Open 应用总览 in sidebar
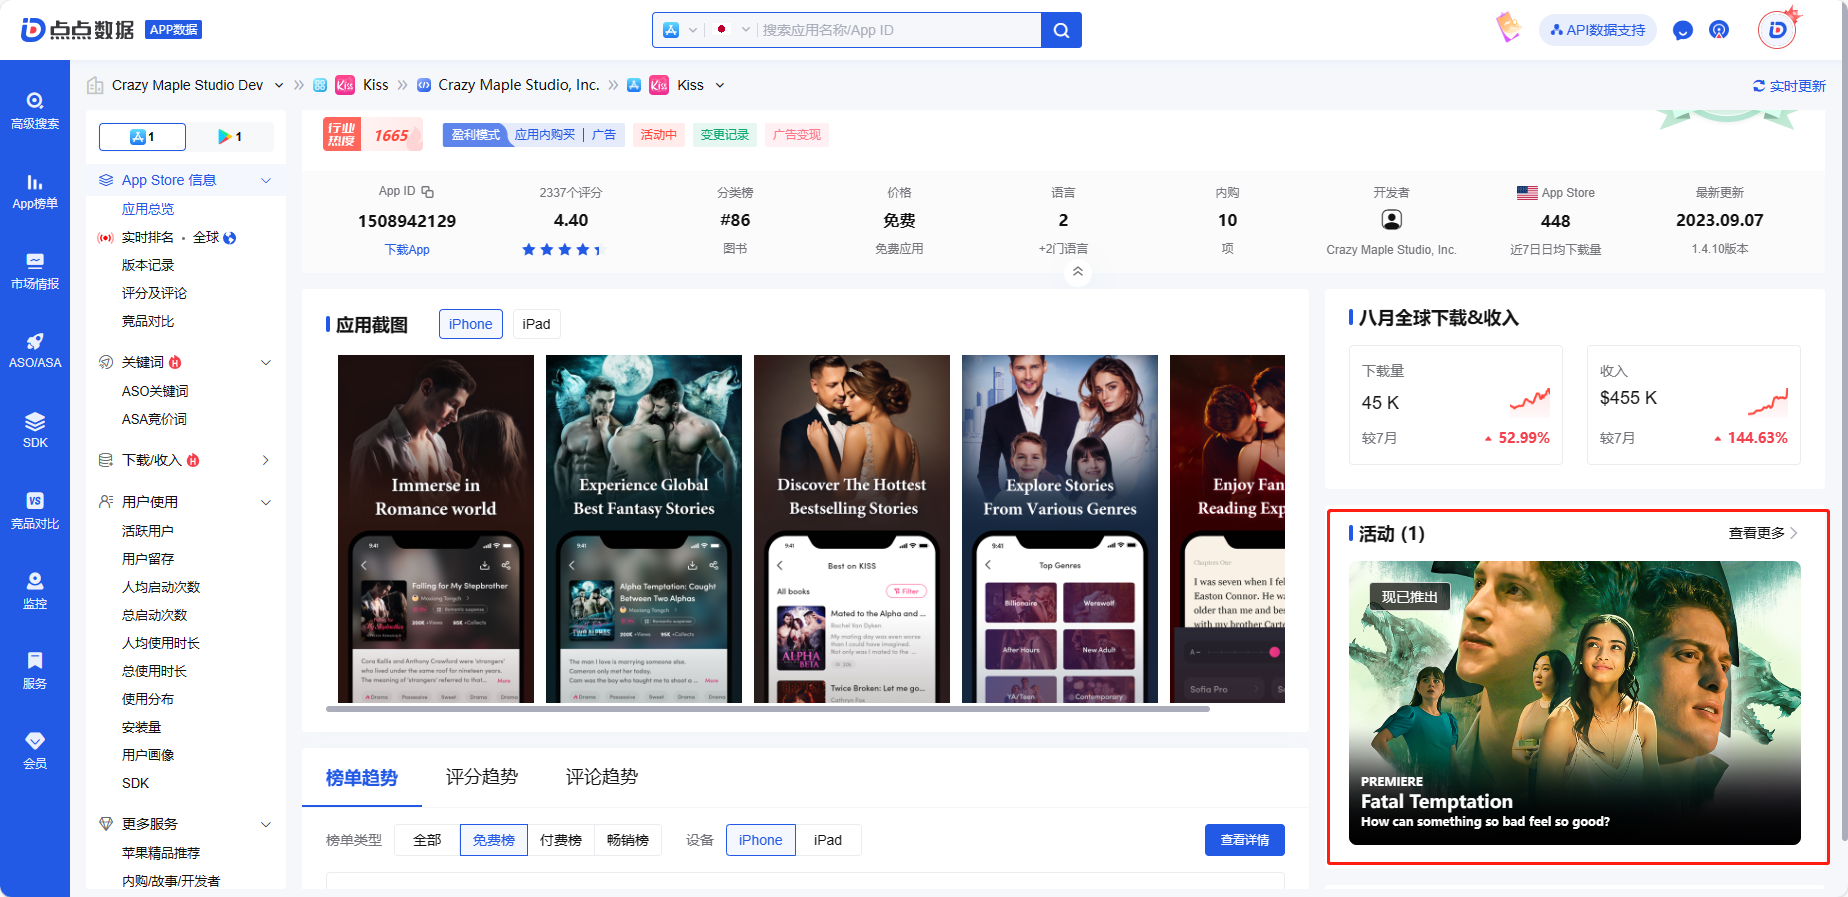 (148, 209)
